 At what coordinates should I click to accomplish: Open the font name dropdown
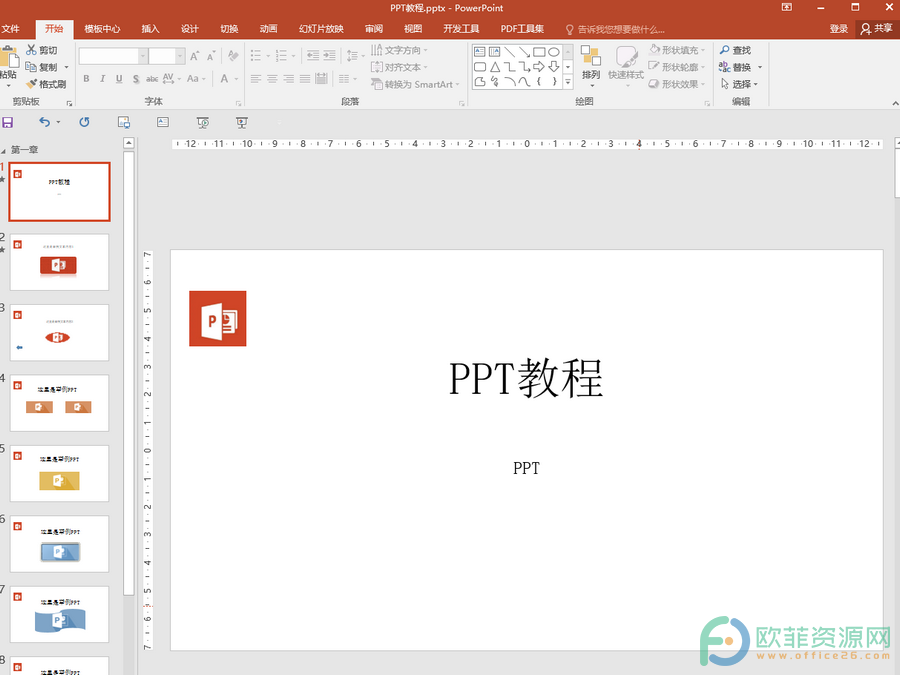143,56
